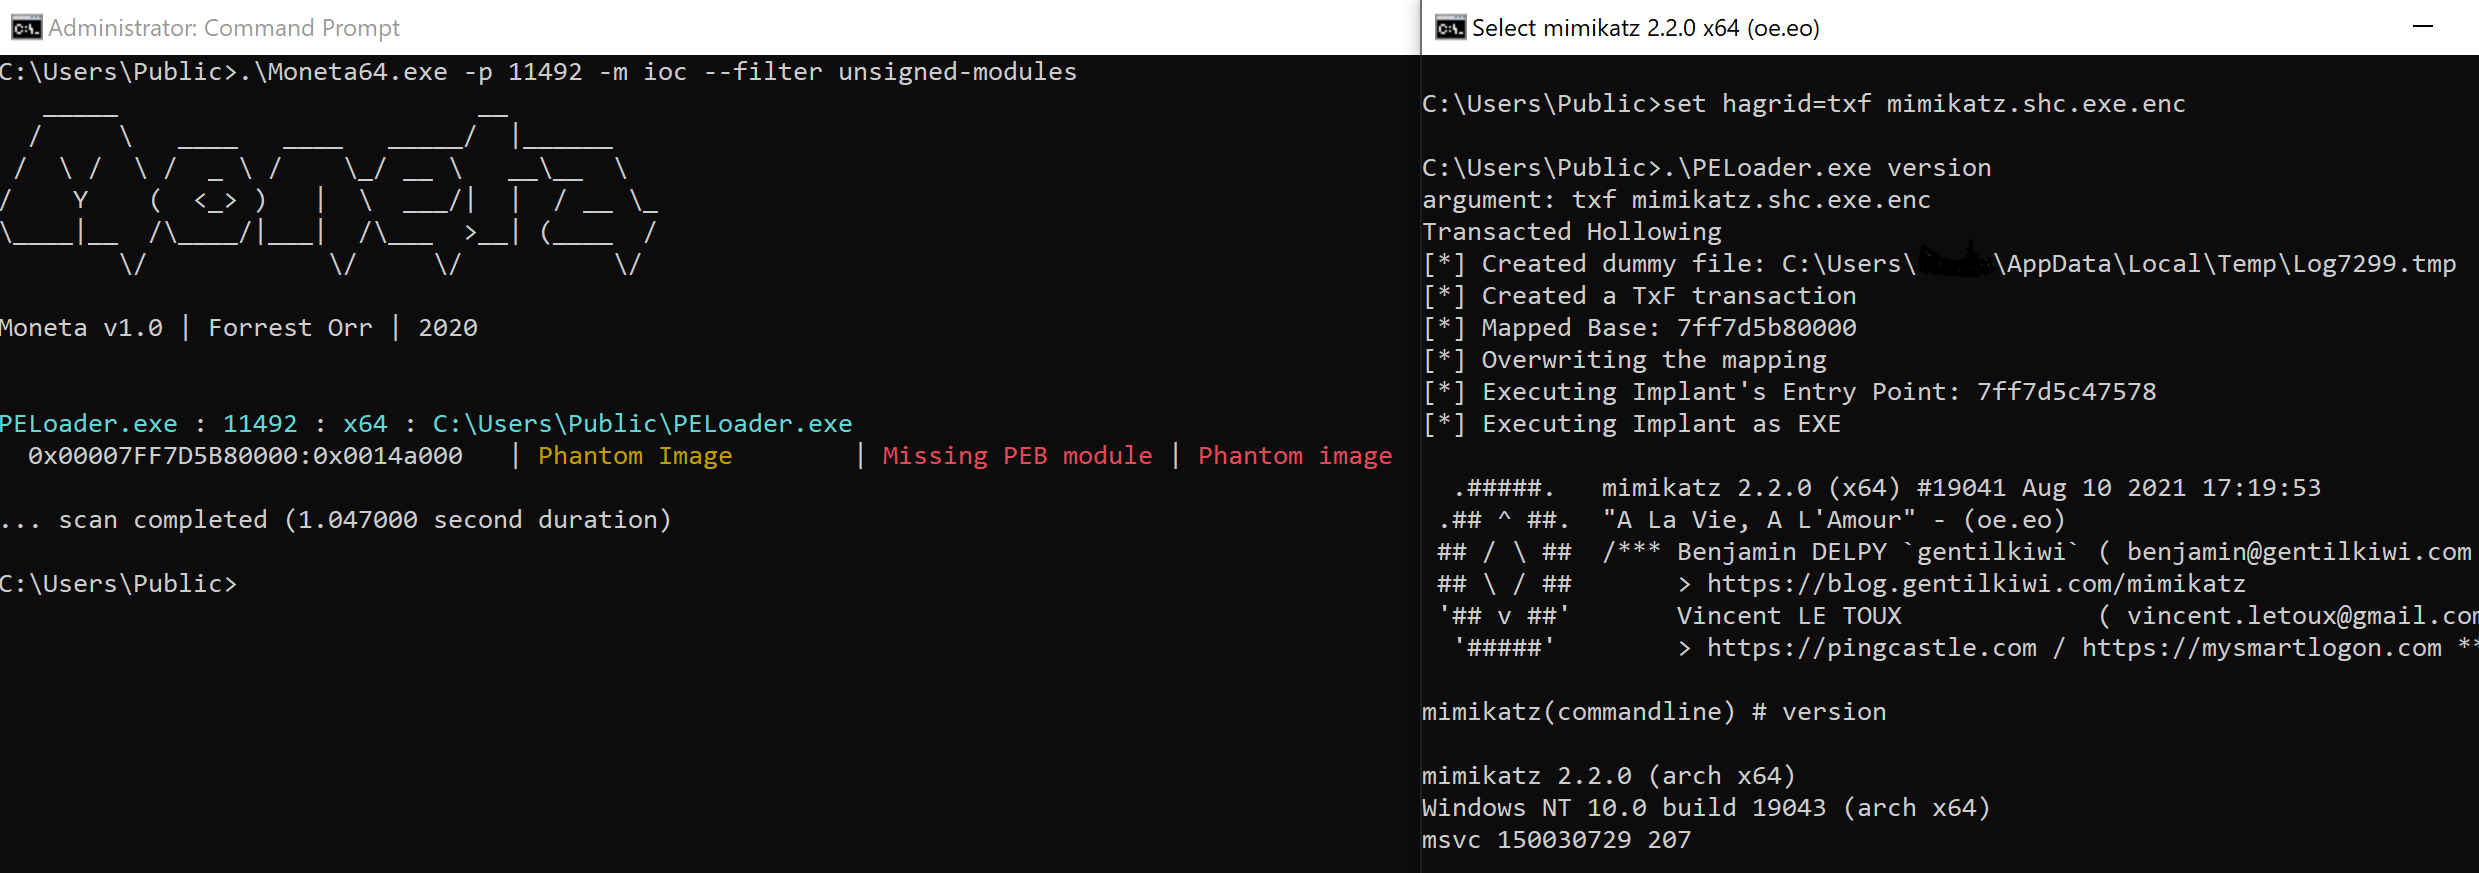Minimize the mimikatz window
The height and width of the screenshot is (873, 2479).
coord(2423,27)
